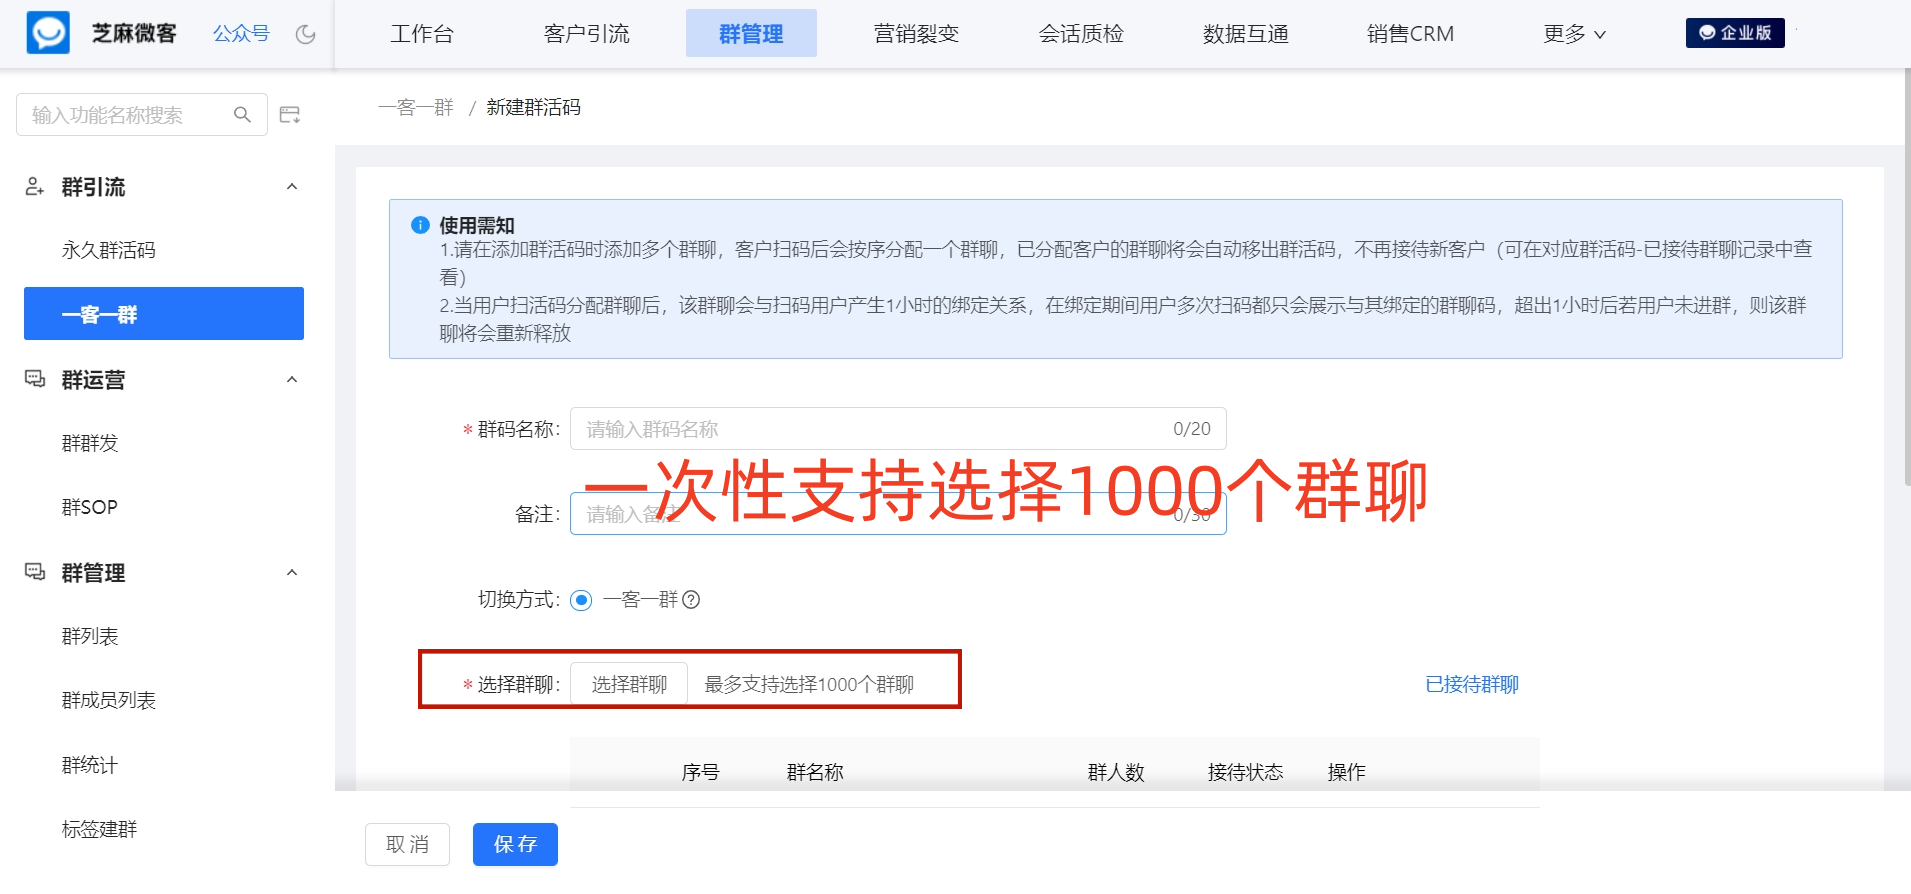
Task: Click the 企业版 badge button
Action: point(1735,33)
